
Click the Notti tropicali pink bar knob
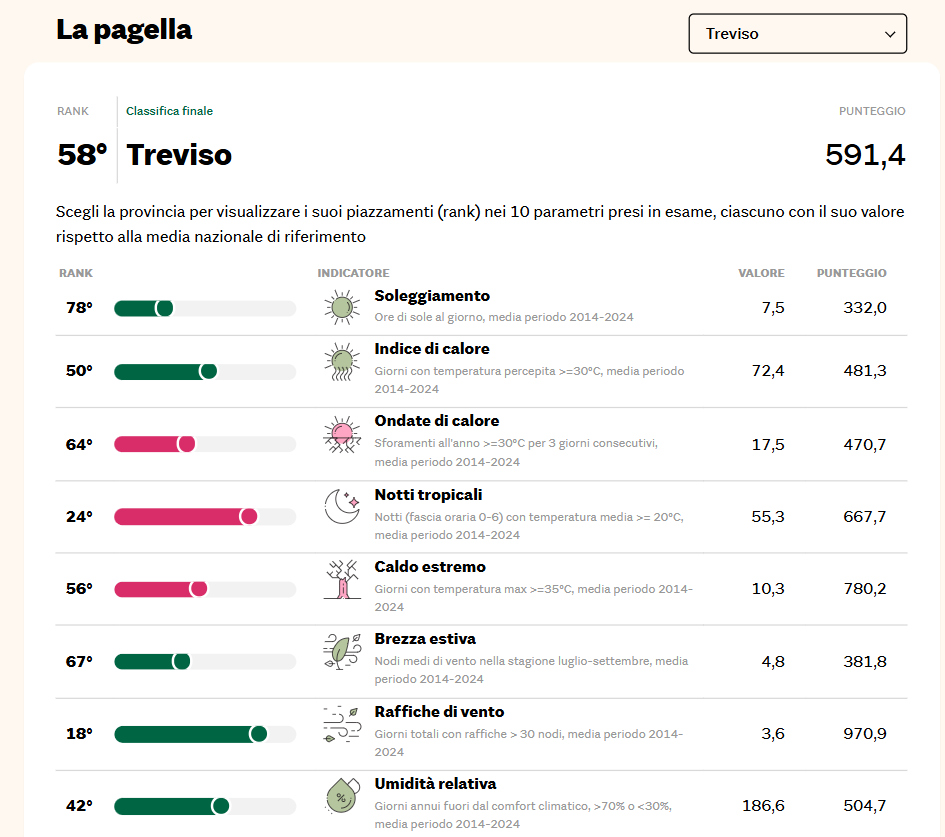248,516
